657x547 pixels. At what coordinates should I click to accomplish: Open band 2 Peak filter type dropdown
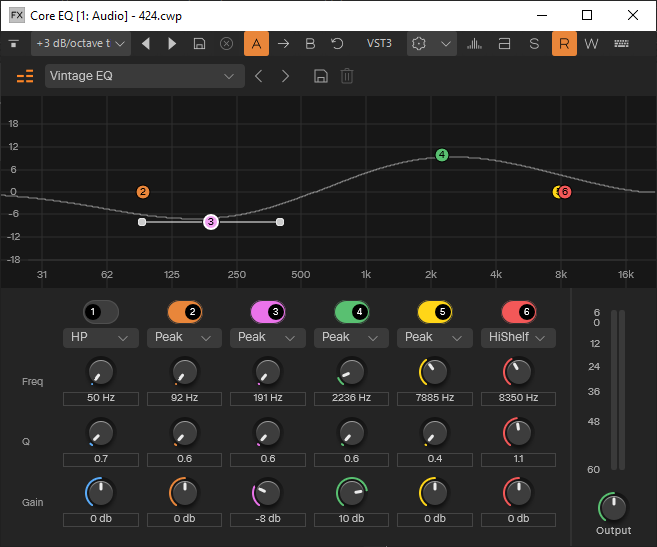[184, 337]
